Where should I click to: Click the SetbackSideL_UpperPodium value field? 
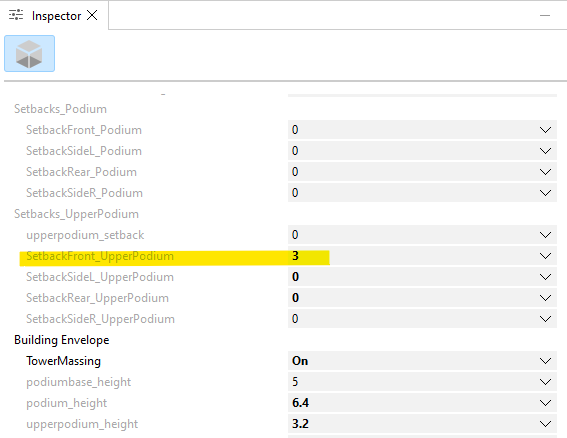(422, 277)
